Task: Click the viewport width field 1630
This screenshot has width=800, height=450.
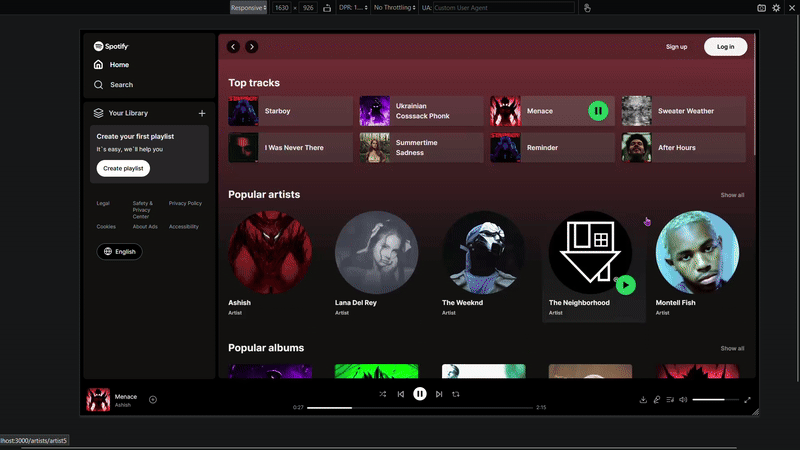Action: [x=282, y=8]
